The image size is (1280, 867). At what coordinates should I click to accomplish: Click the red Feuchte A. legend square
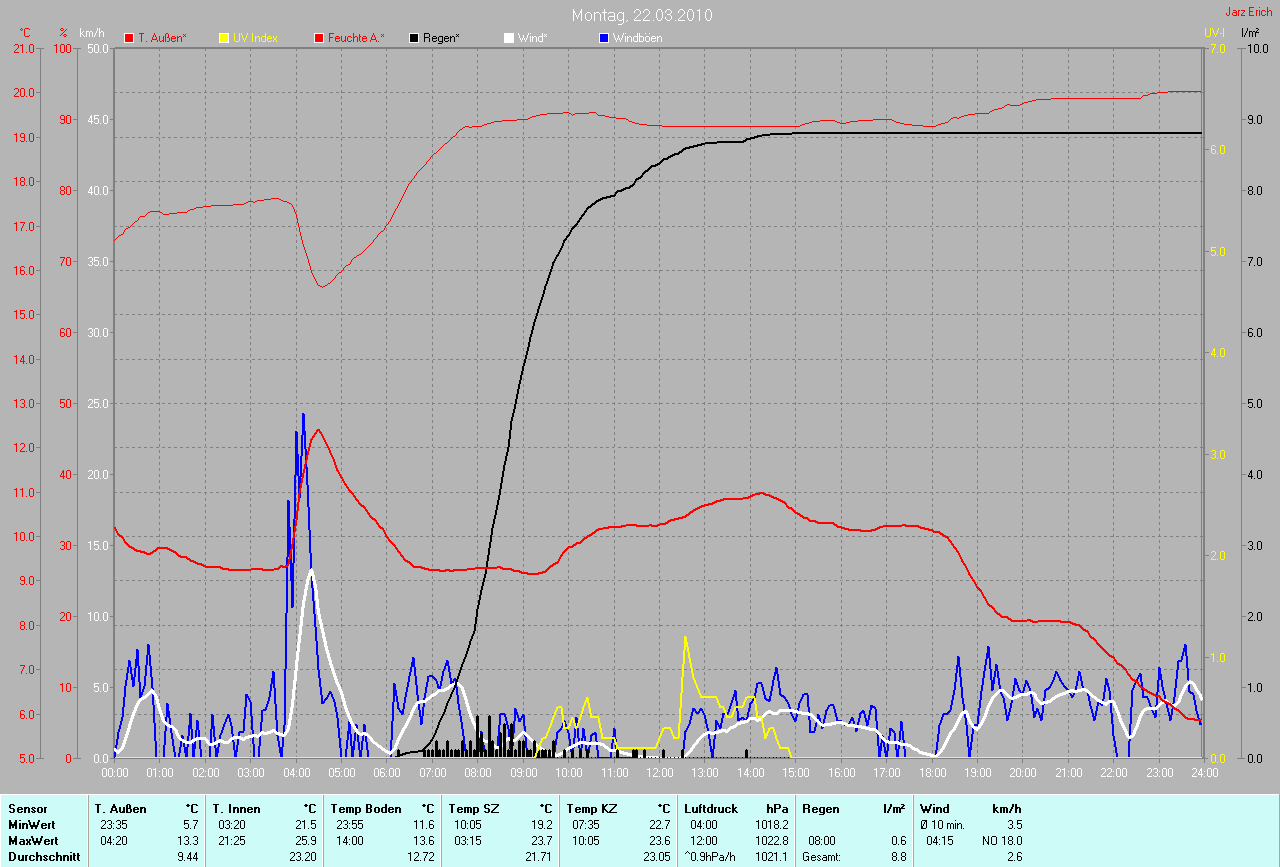[x=319, y=38]
